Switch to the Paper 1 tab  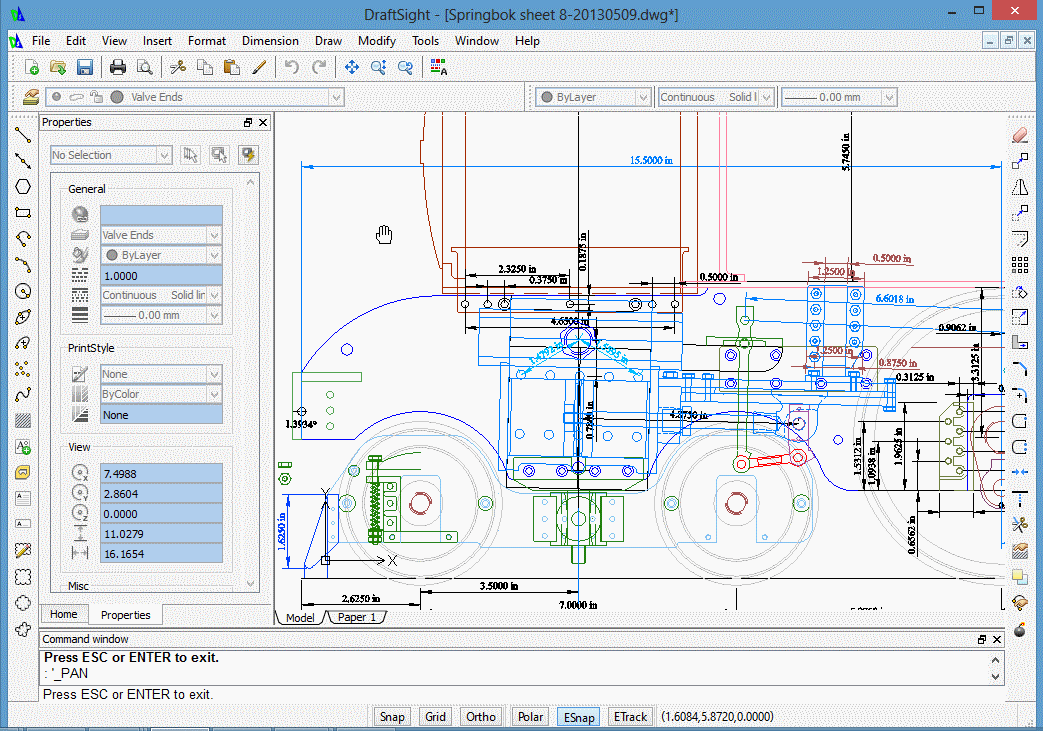tap(357, 617)
